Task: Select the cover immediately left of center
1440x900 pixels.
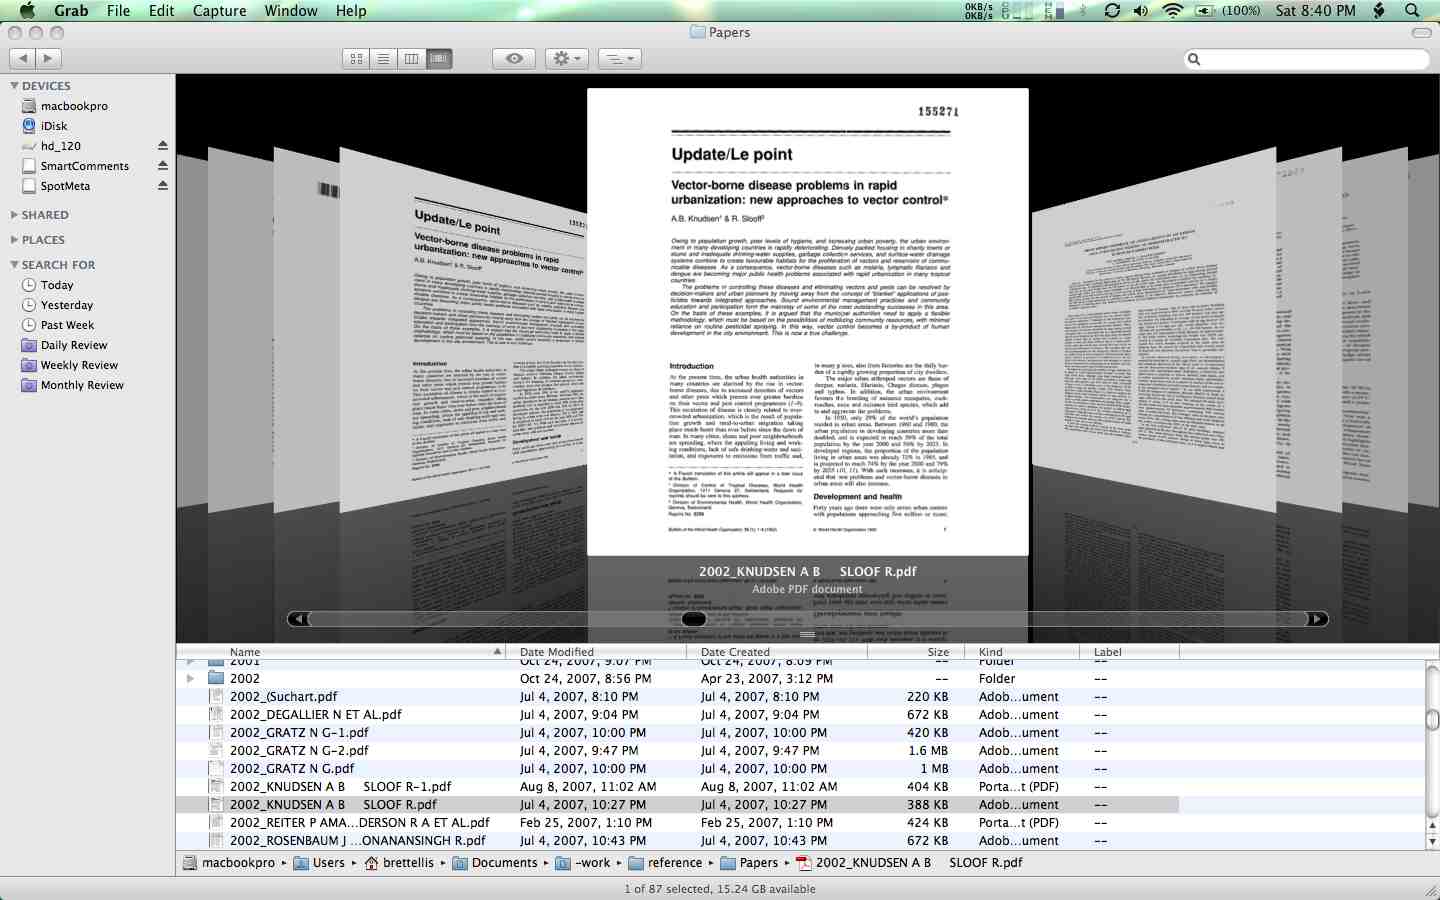Action: [463, 330]
